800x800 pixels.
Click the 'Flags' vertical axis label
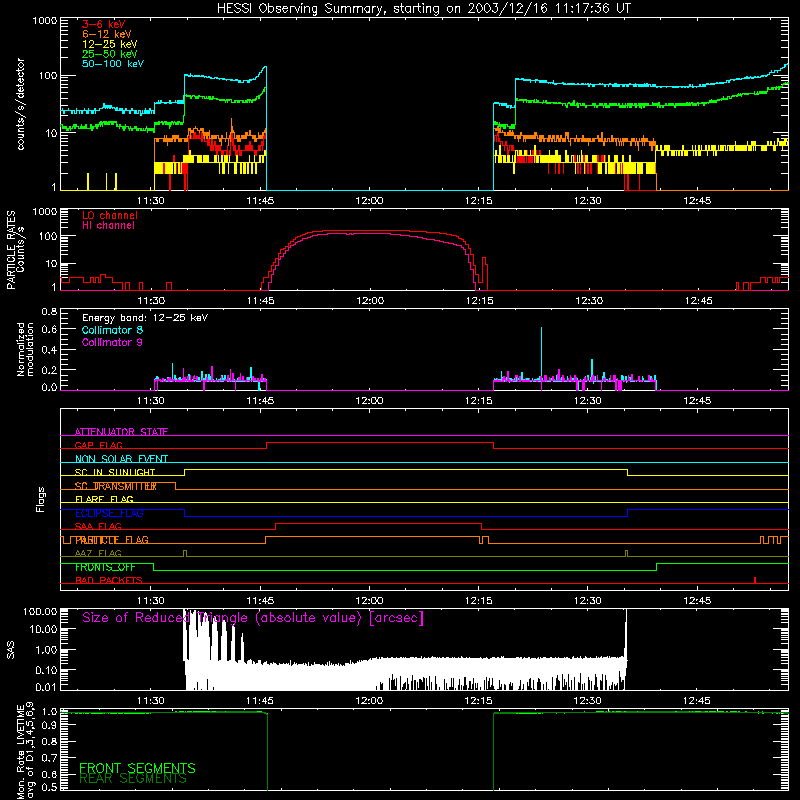[x=40, y=499]
